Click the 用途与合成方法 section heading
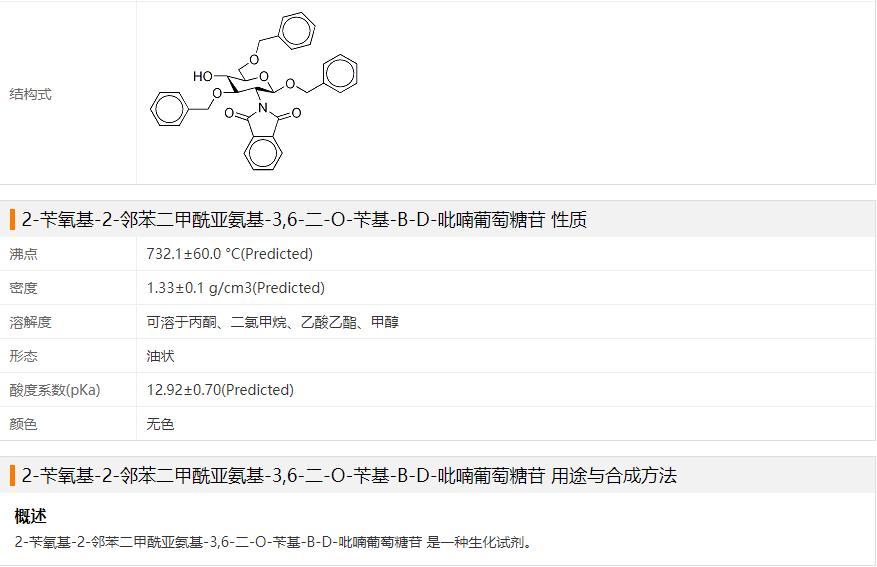The image size is (877, 567). 349,476
